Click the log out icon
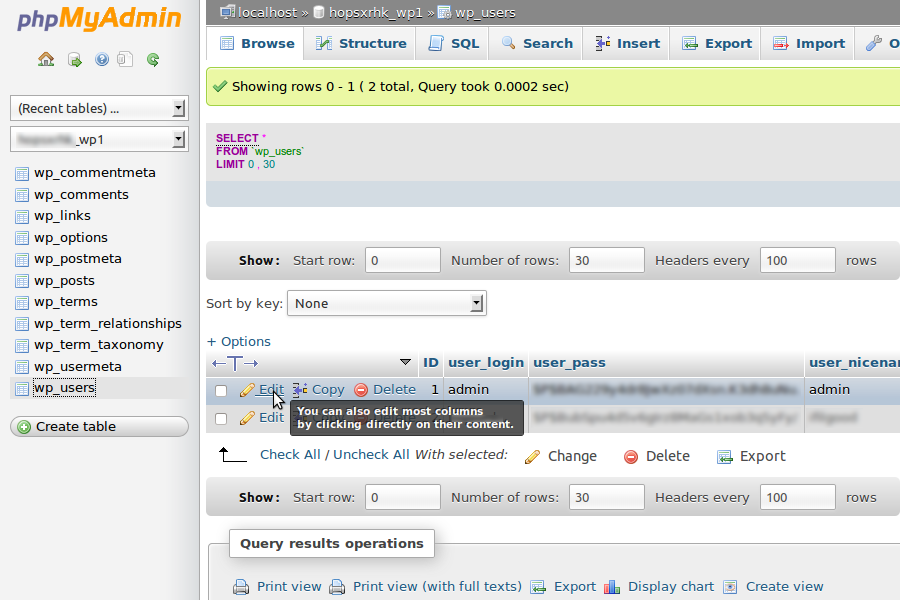This screenshot has width=900, height=600. tap(75, 59)
